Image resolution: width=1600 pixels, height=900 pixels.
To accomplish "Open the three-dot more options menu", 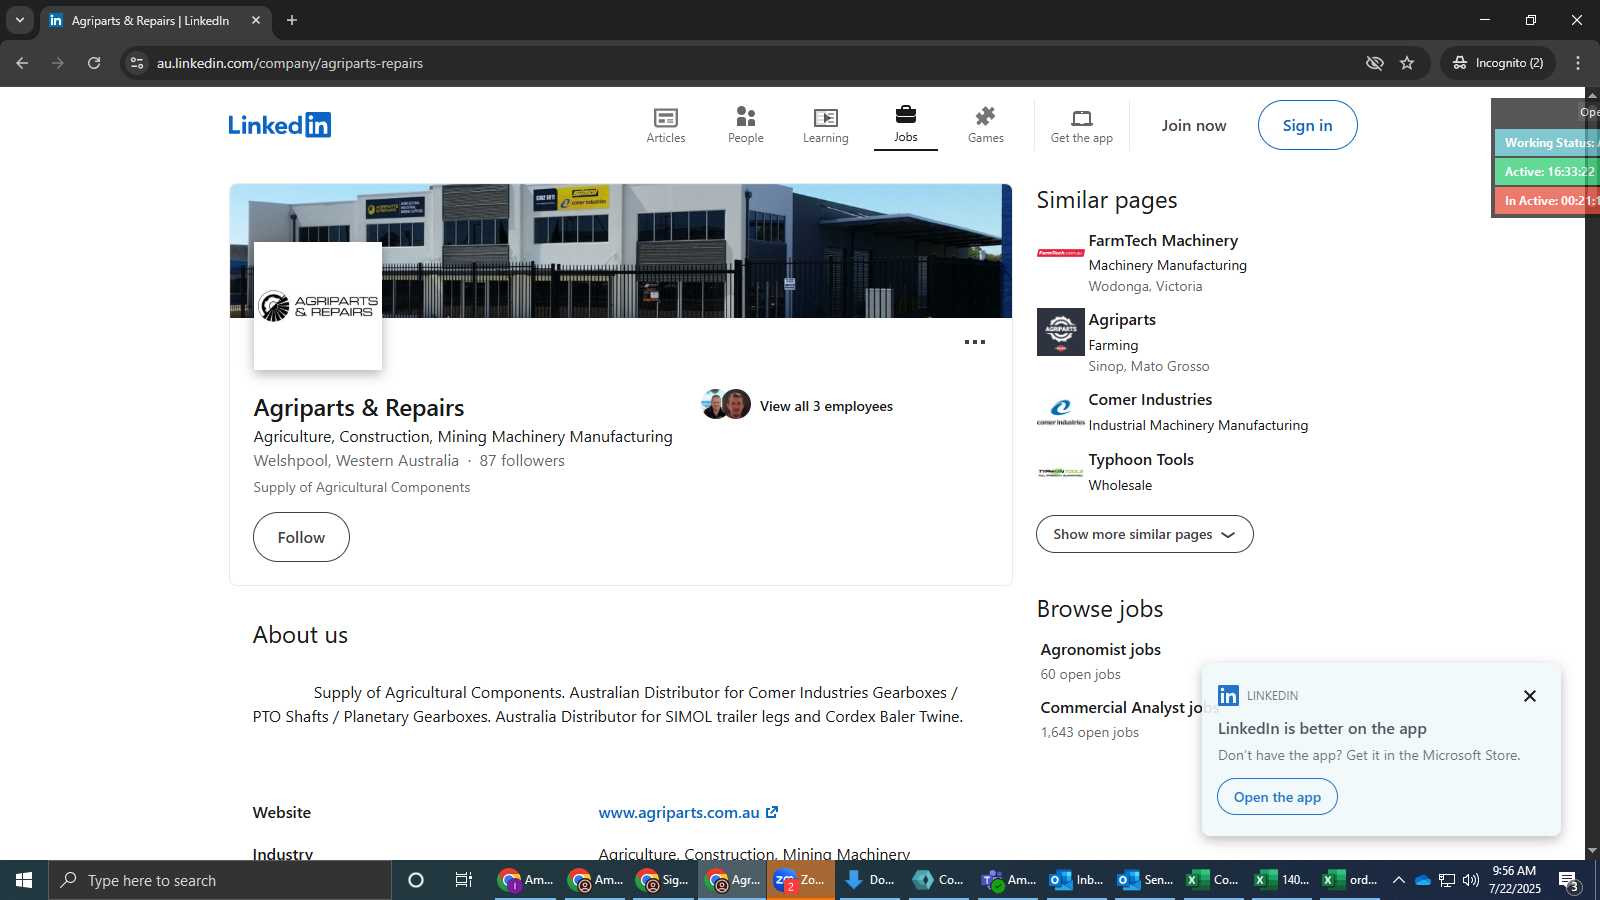I will point(975,342).
